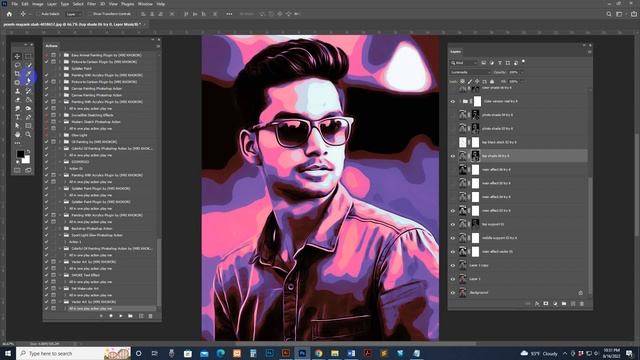Open the Plugins menu

[x=127, y=4]
